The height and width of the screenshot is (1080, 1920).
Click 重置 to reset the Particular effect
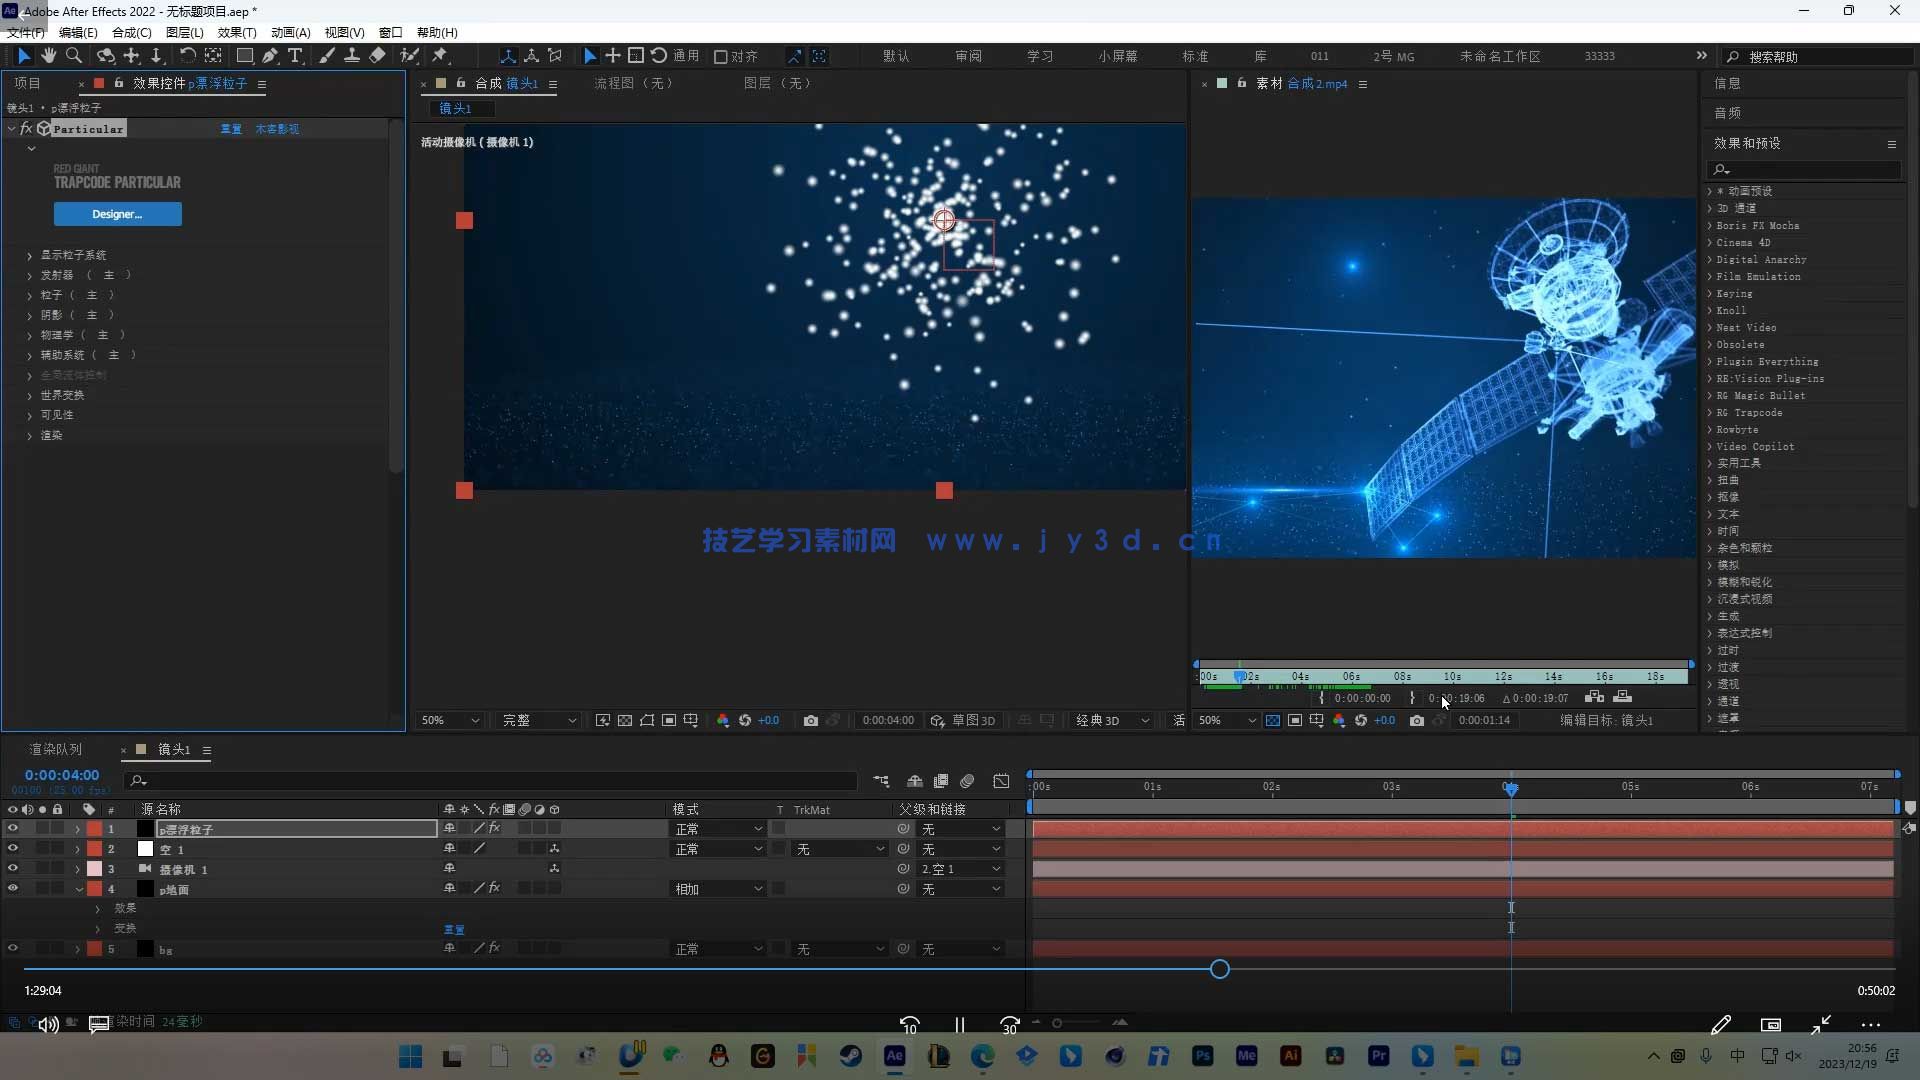tap(231, 128)
